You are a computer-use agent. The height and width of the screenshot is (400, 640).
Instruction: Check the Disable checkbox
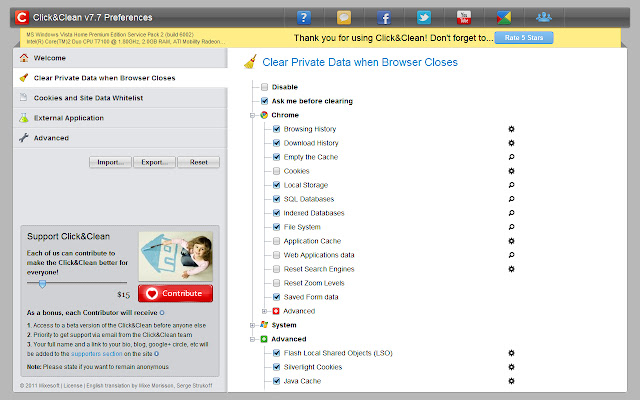(264, 87)
